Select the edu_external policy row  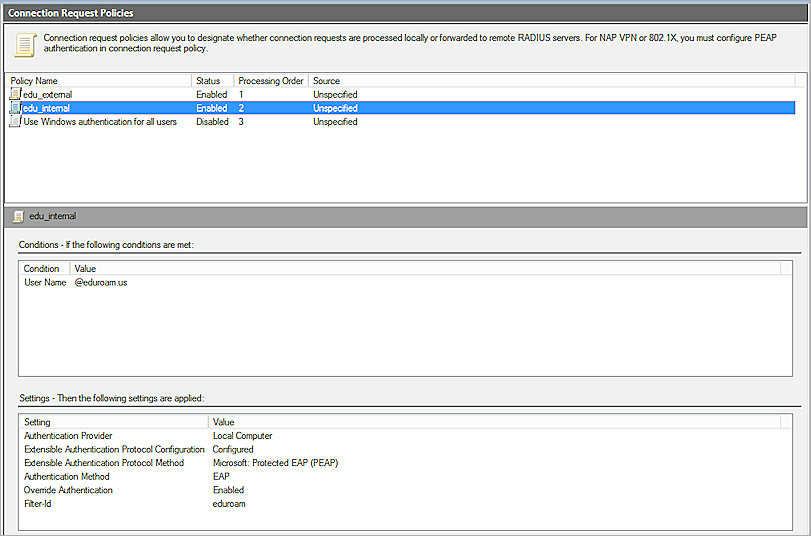(x=47, y=95)
